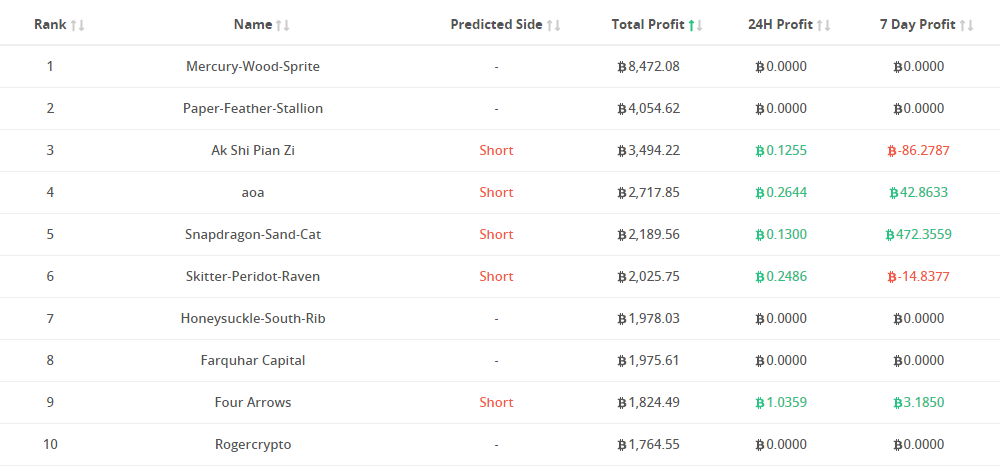The height and width of the screenshot is (466, 1000).
Task: Click the Total Profit column header text
Action: [647, 24]
